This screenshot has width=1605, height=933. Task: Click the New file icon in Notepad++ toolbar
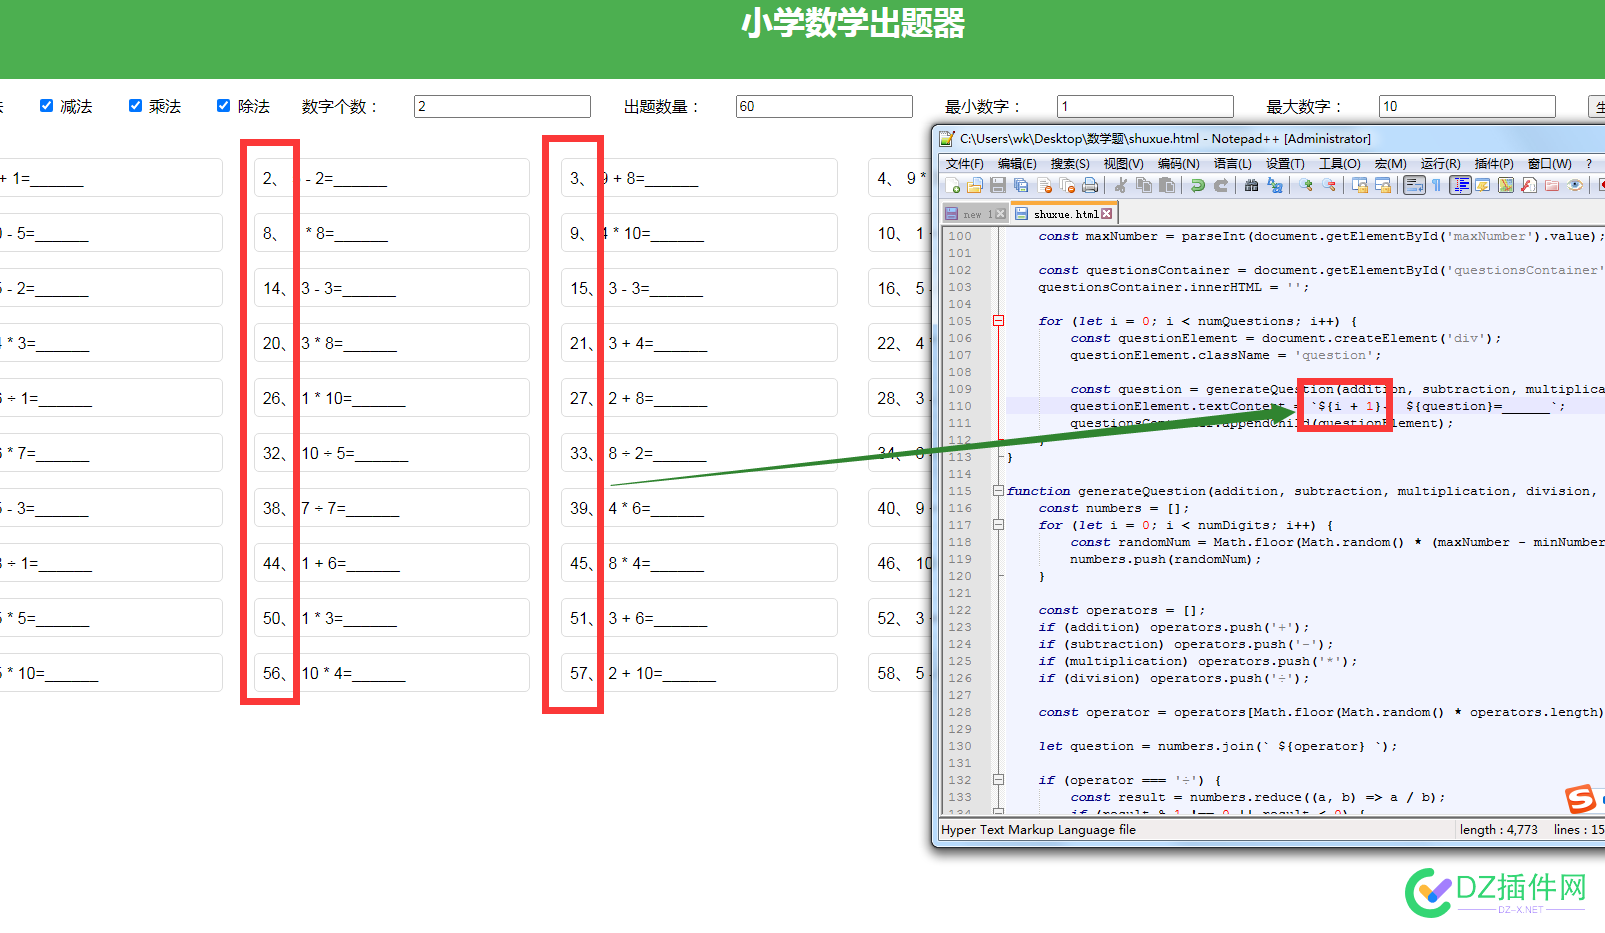tap(952, 185)
